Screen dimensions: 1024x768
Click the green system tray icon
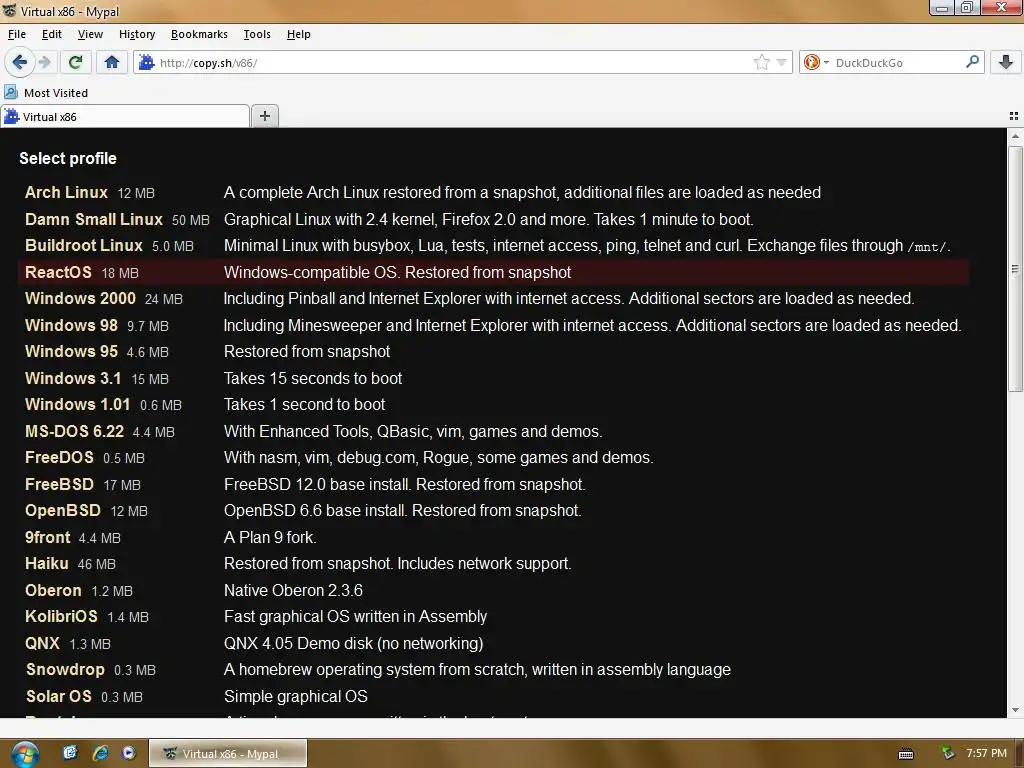pyautogui.click(x=948, y=753)
